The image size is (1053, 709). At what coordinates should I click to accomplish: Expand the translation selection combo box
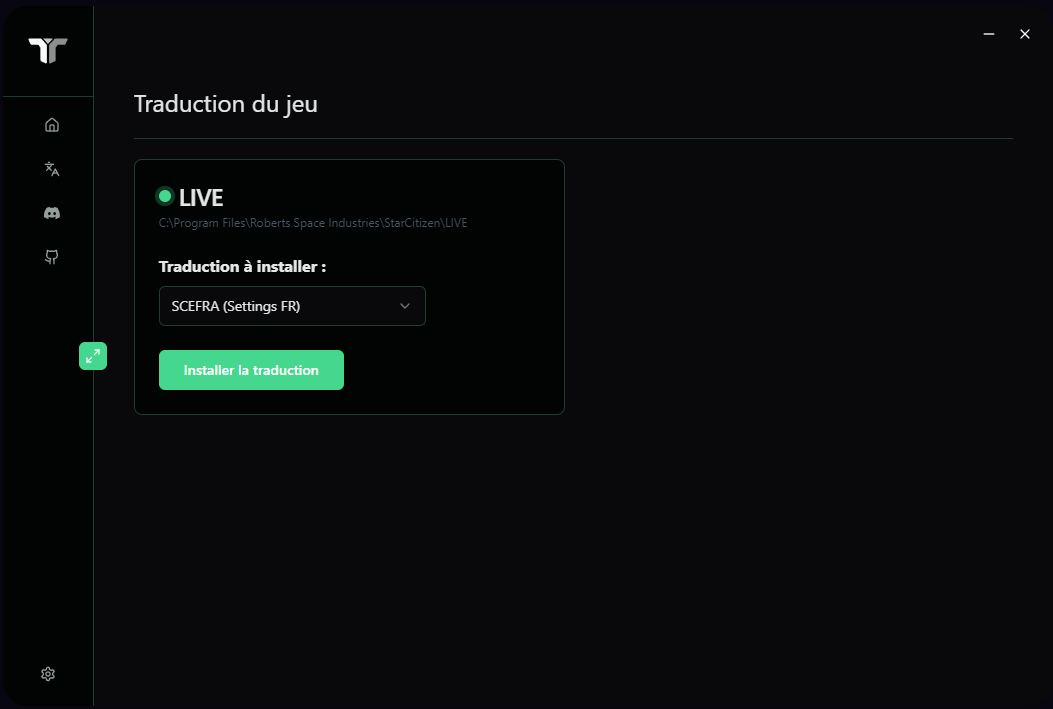tap(292, 306)
